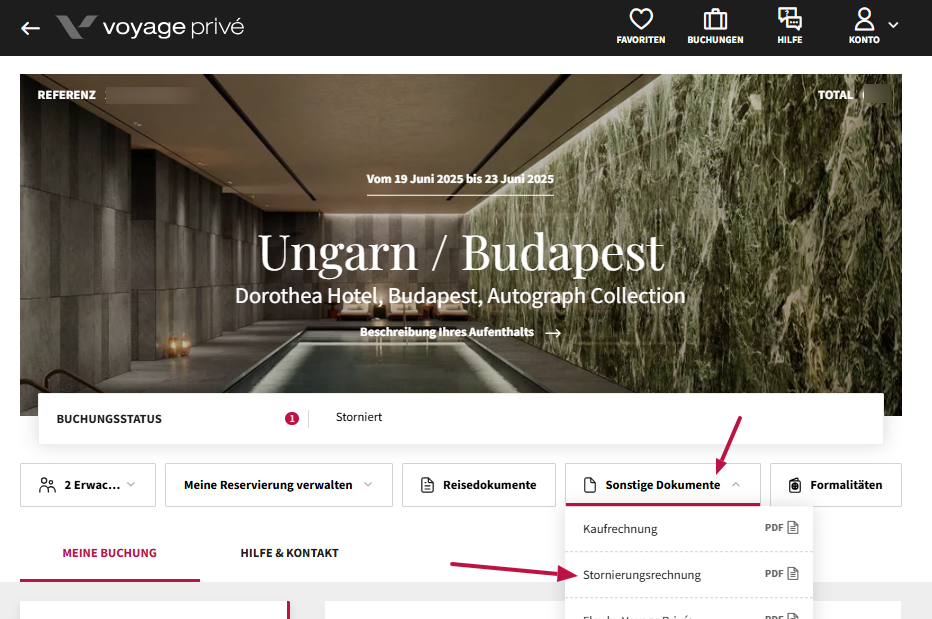The height and width of the screenshot is (619, 932).
Task: Click the red notification badge in Buchungsstatus
Action: pyautogui.click(x=292, y=419)
